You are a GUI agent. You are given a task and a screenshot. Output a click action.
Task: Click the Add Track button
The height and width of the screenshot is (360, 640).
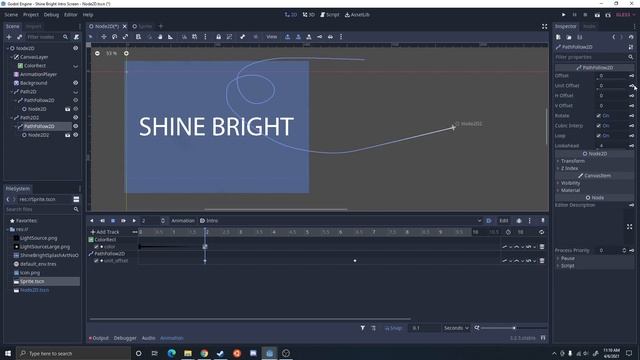[x=105, y=232]
